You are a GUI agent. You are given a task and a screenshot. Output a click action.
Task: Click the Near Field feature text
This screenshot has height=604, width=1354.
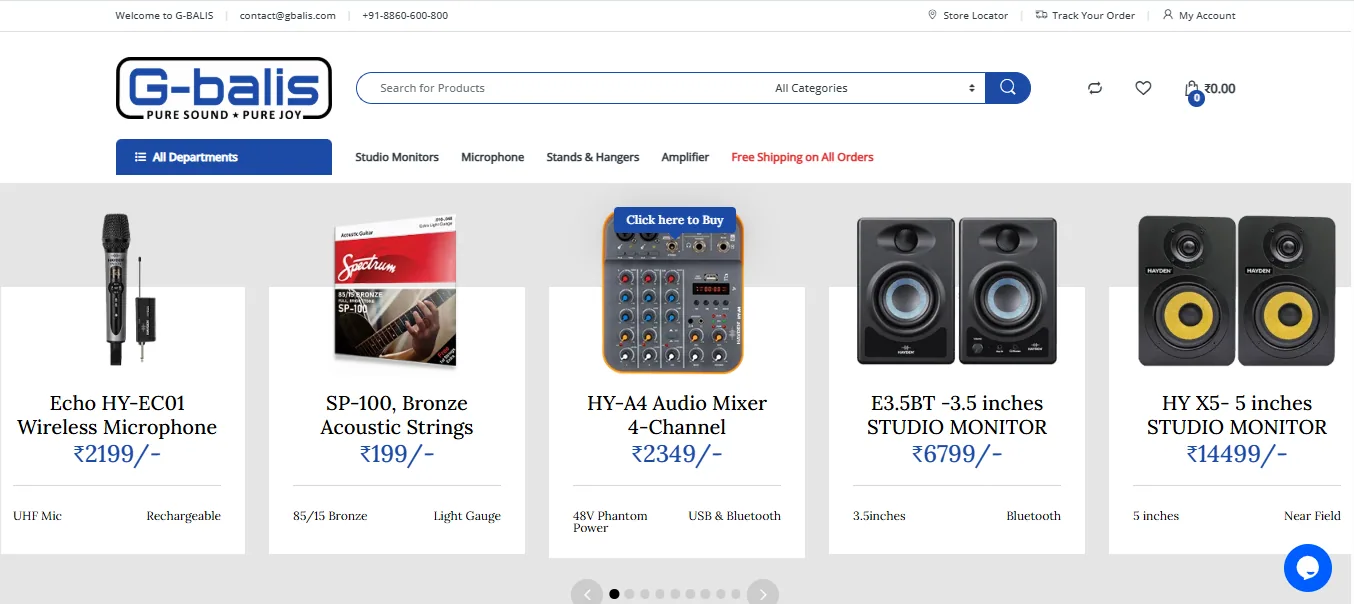click(1312, 516)
